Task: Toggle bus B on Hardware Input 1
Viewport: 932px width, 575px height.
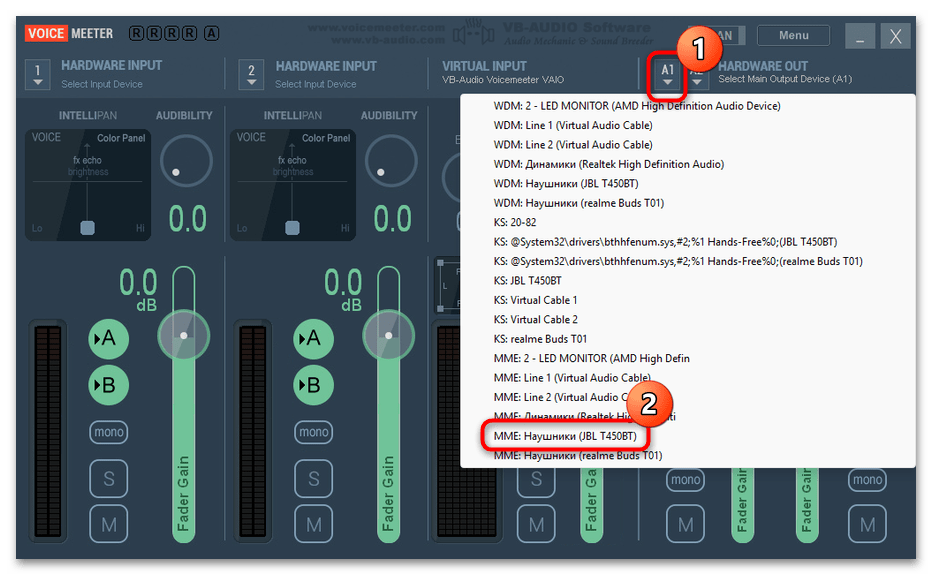Action: point(108,385)
